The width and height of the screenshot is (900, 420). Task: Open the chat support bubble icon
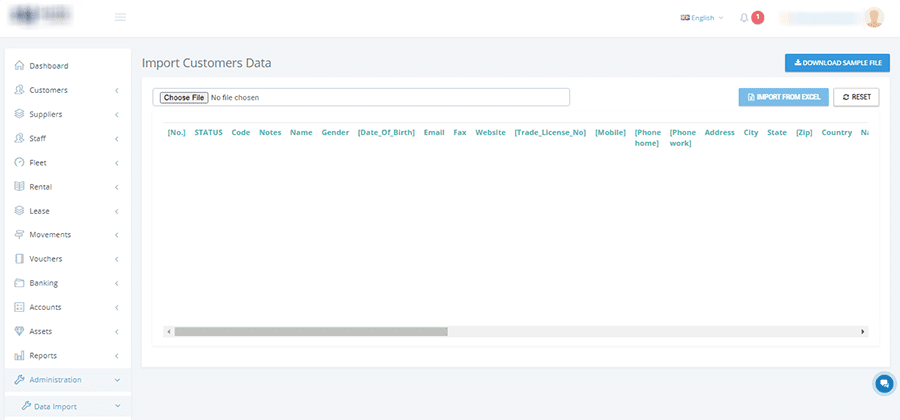pyautogui.click(x=885, y=383)
